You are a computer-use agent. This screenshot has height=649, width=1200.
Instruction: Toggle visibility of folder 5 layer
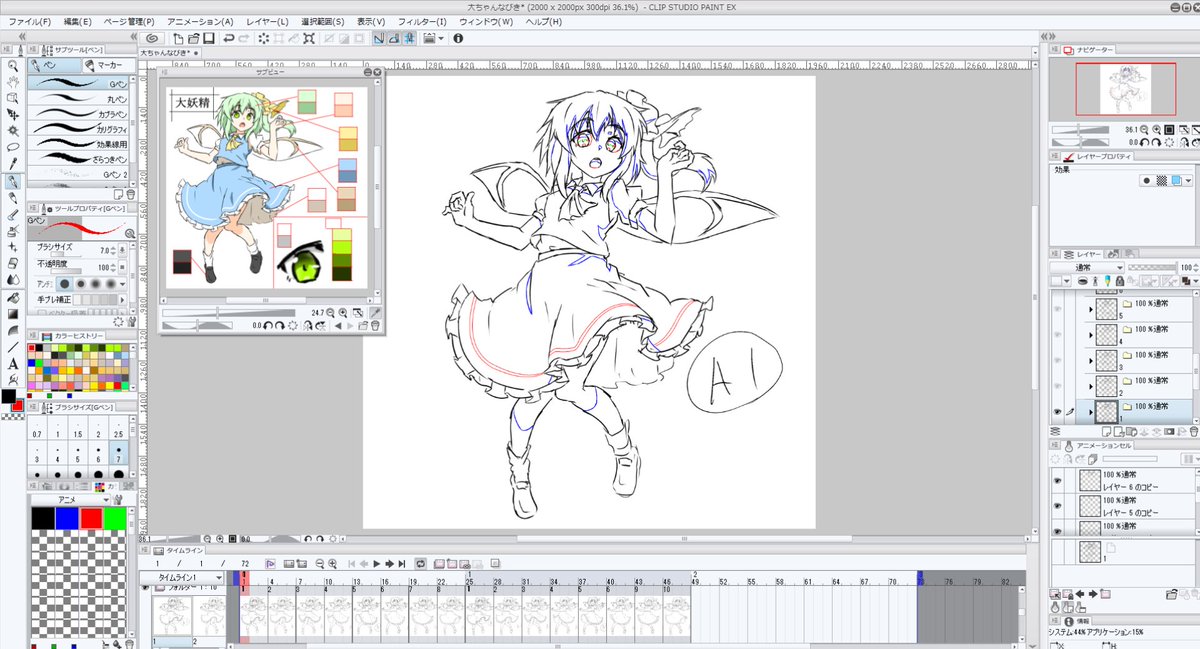click(x=1059, y=309)
